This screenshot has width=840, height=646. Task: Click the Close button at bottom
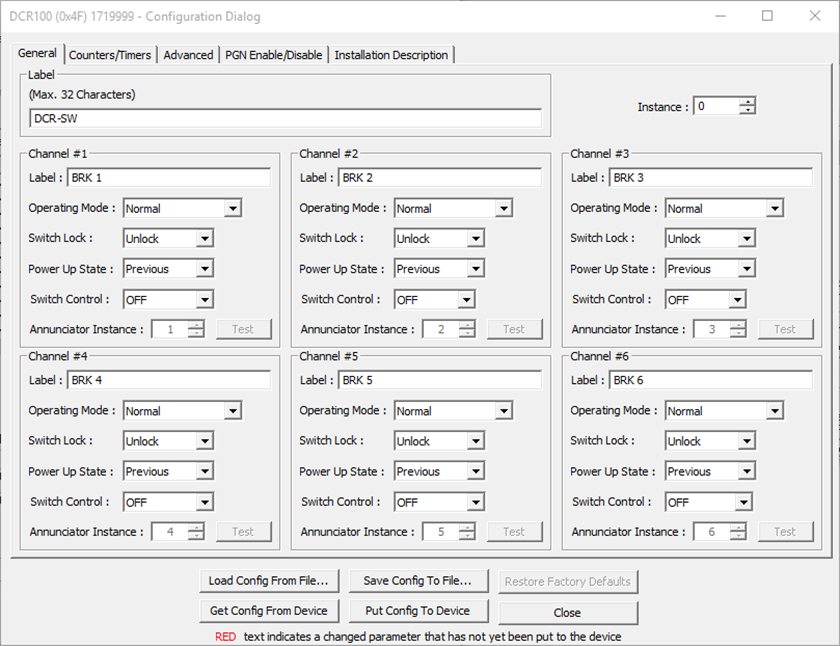[567, 612]
